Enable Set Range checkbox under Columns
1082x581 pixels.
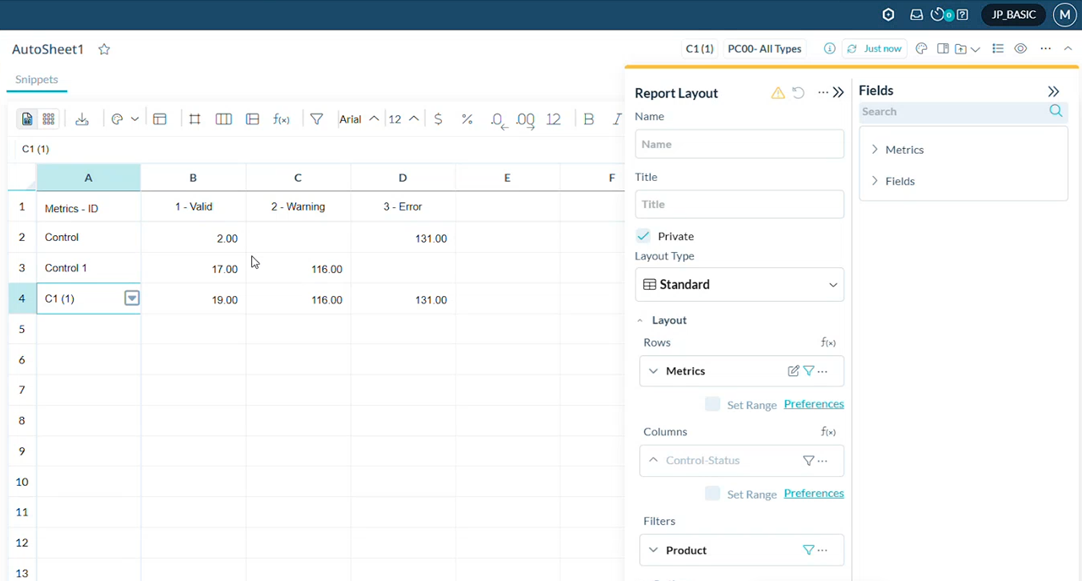[x=712, y=493]
